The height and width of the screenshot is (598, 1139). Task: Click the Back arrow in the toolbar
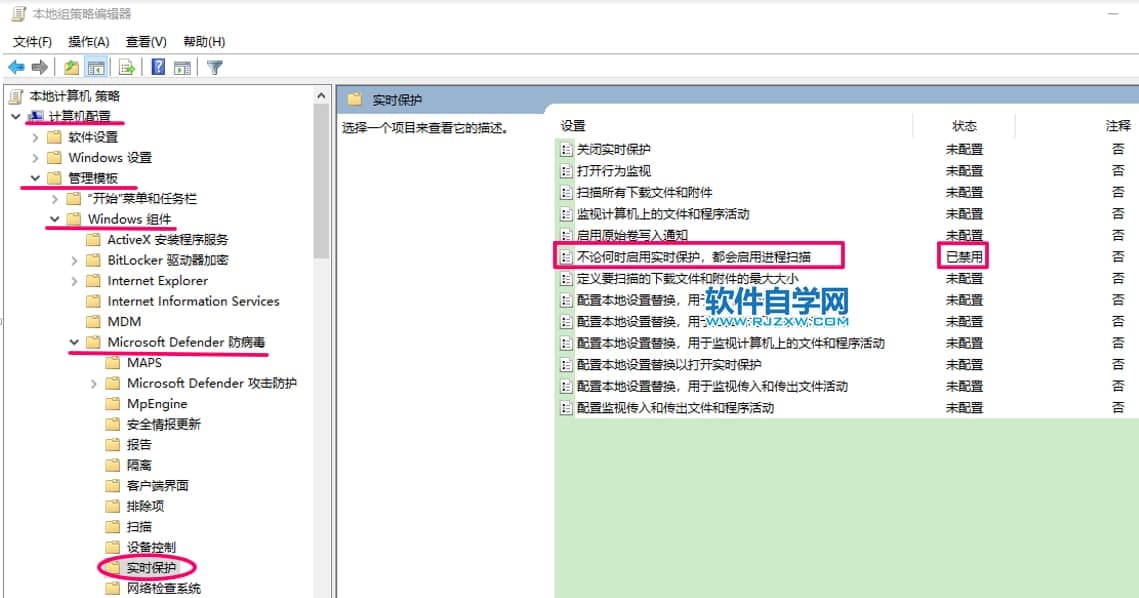[x=16, y=67]
